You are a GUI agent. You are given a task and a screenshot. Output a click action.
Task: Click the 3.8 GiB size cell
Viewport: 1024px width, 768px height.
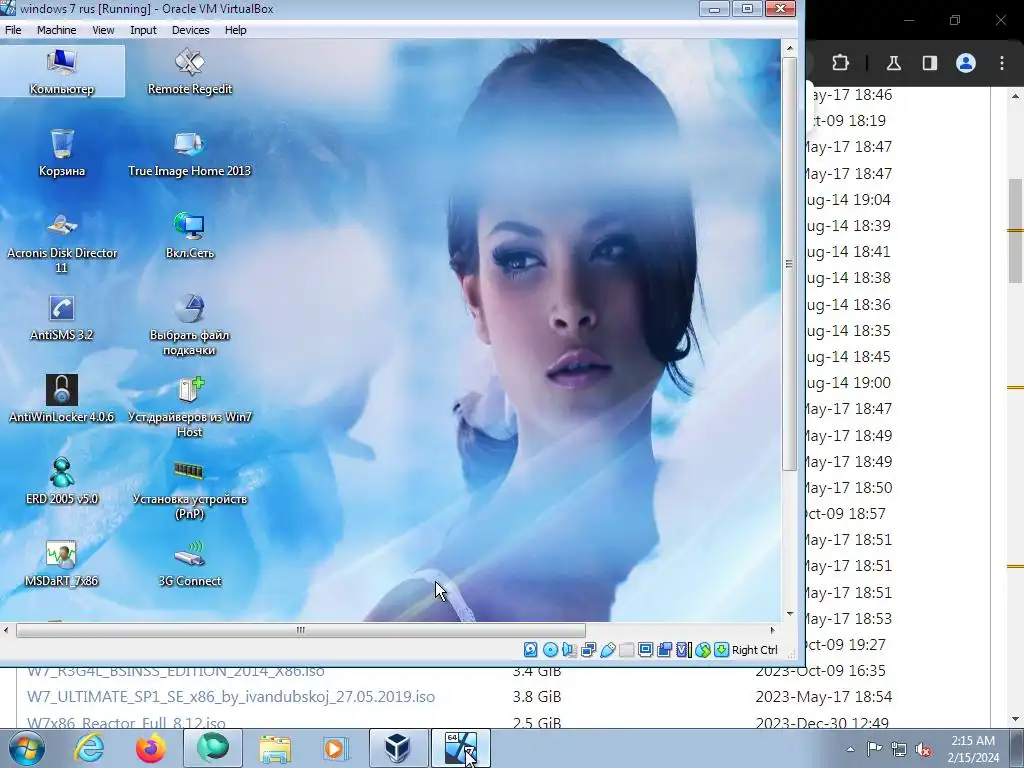point(536,697)
